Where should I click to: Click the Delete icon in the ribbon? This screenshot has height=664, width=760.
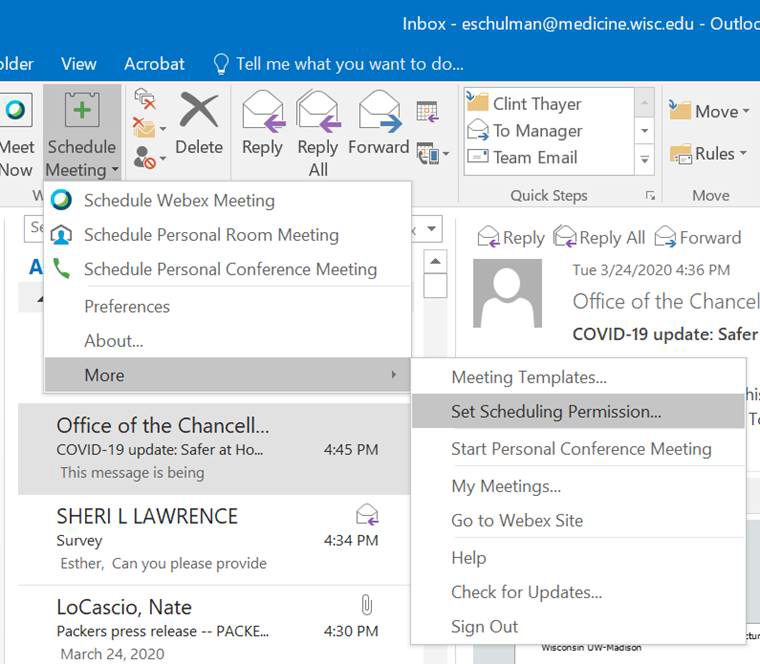[x=198, y=112]
